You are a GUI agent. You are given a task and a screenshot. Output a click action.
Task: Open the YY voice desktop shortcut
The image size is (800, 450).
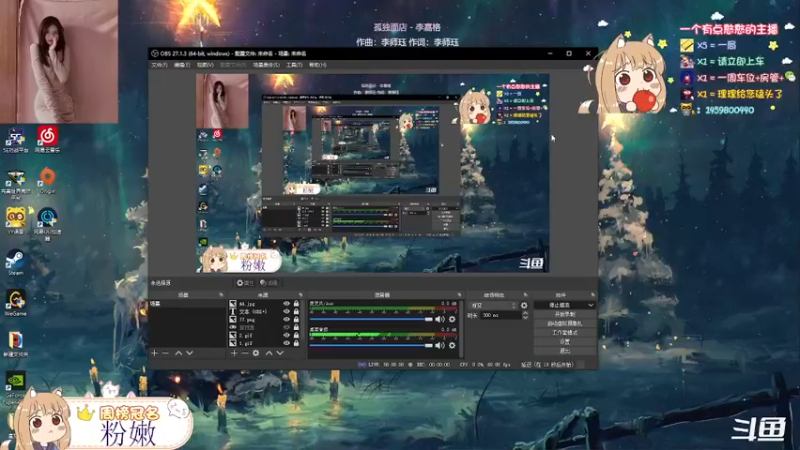tap(15, 221)
